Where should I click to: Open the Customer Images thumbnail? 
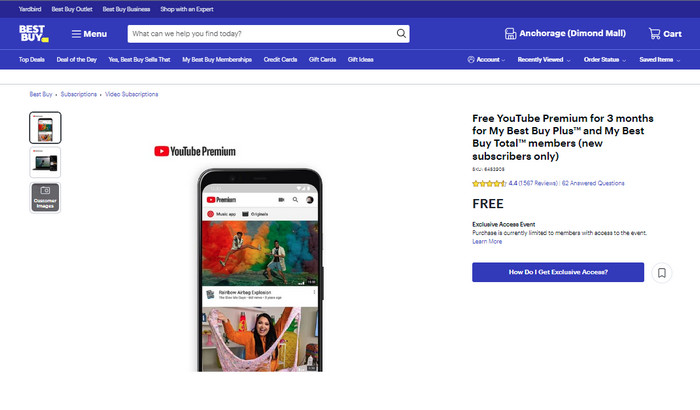45,197
